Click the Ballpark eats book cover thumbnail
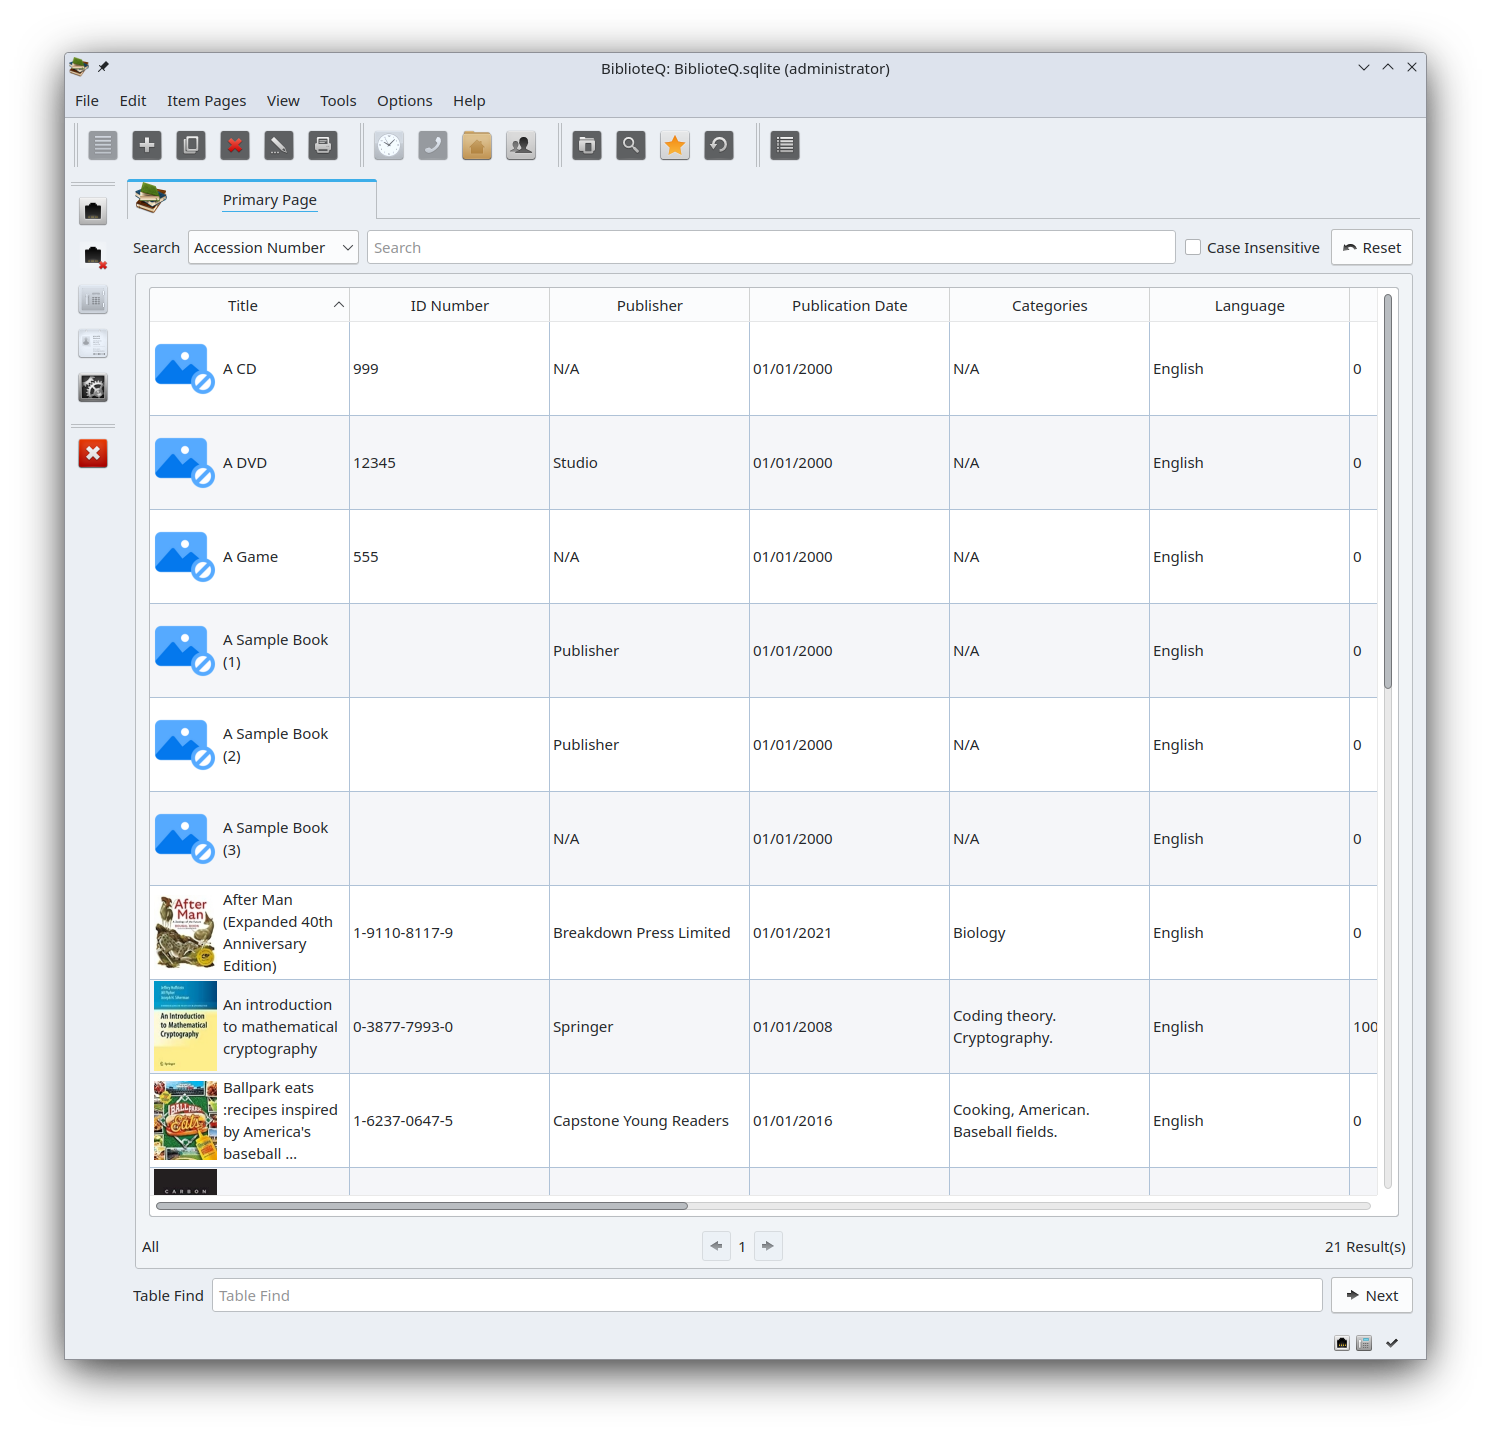This screenshot has height=1436, width=1491. point(185,1120)
